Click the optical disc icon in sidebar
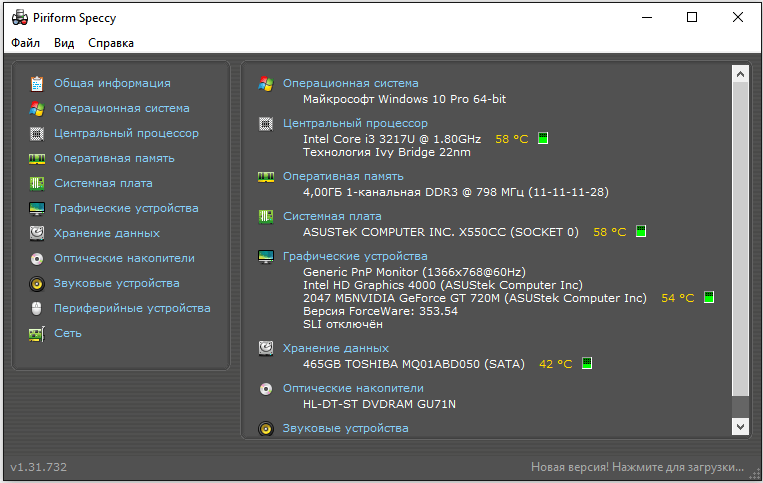 click(x=37, y=259)
